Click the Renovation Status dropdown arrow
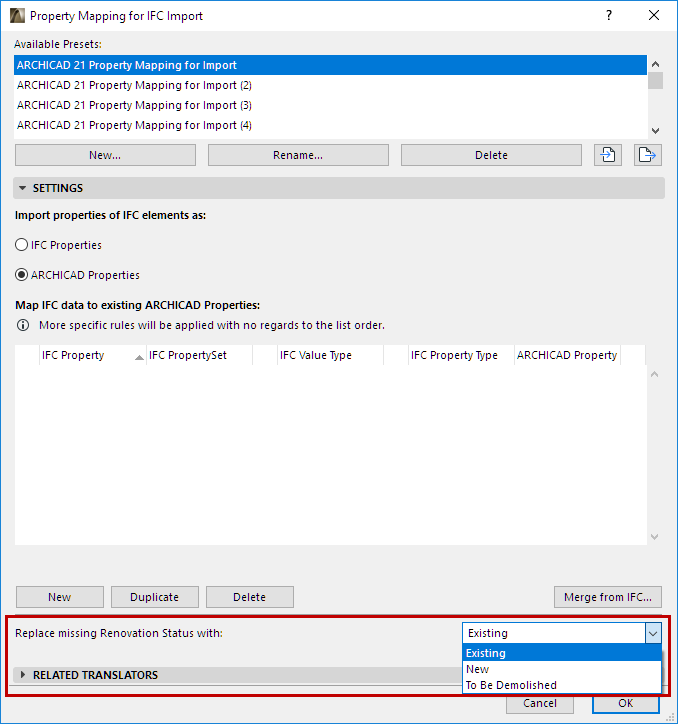The image size is (678, 724). (x=653, y=633)
